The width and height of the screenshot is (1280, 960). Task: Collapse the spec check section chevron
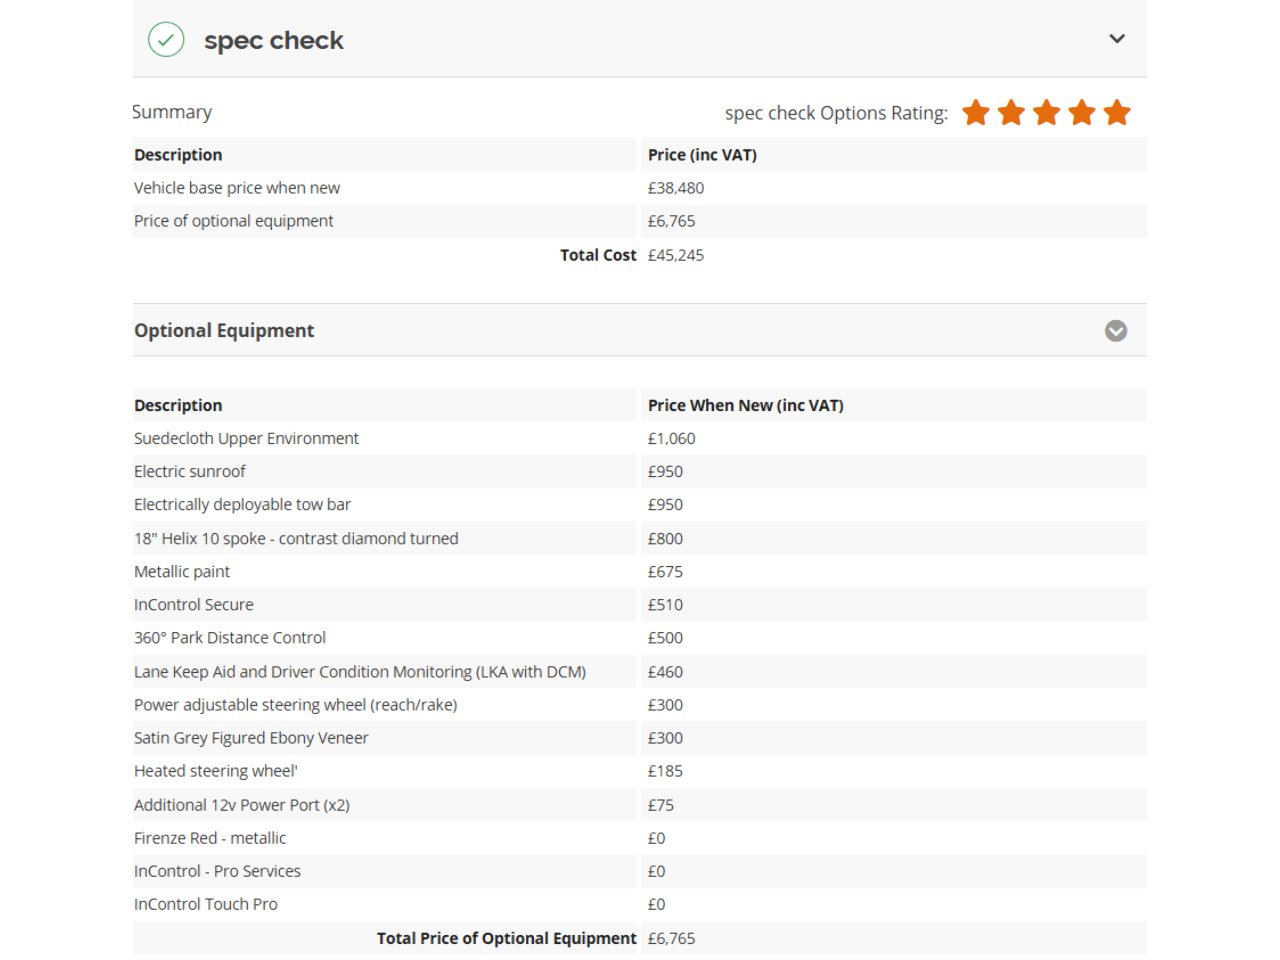(1117, 39)
